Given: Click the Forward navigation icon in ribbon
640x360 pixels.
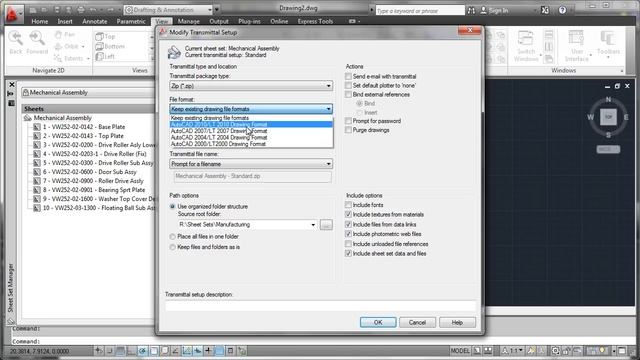Looking at the screenshot, I should pos(37,39).
